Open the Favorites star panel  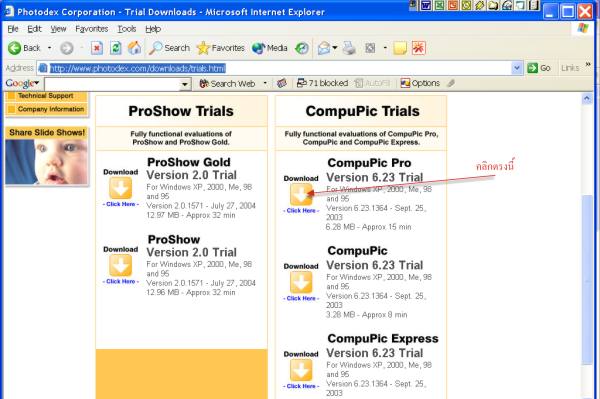(220, 48)
